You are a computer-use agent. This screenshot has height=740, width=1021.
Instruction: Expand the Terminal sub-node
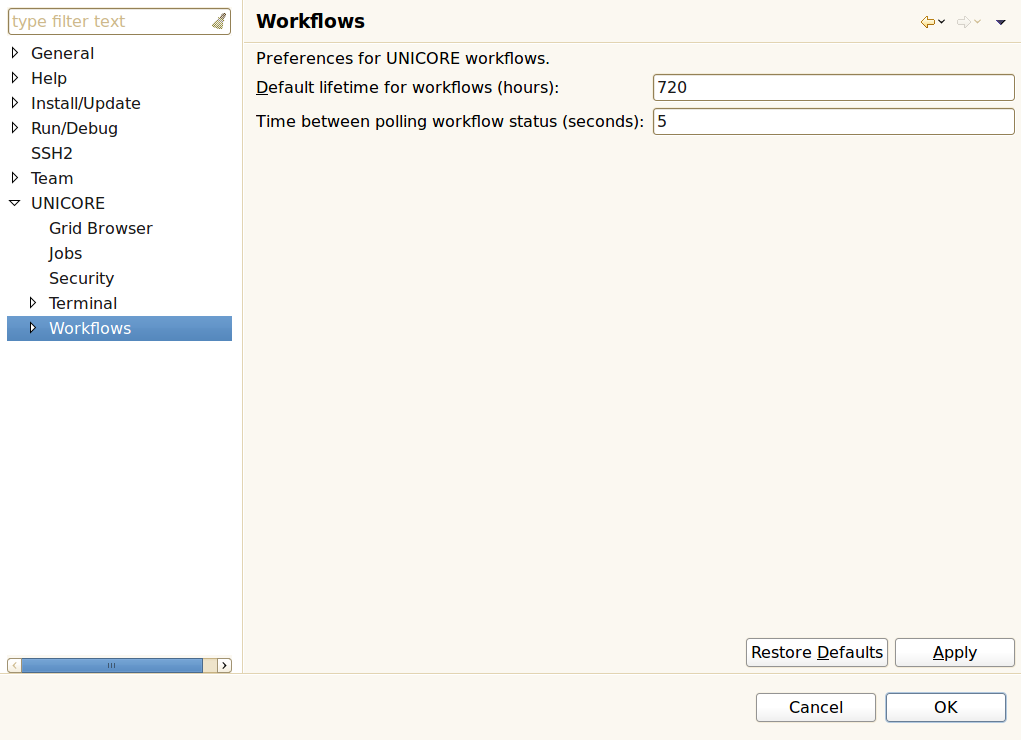(33, 303)
